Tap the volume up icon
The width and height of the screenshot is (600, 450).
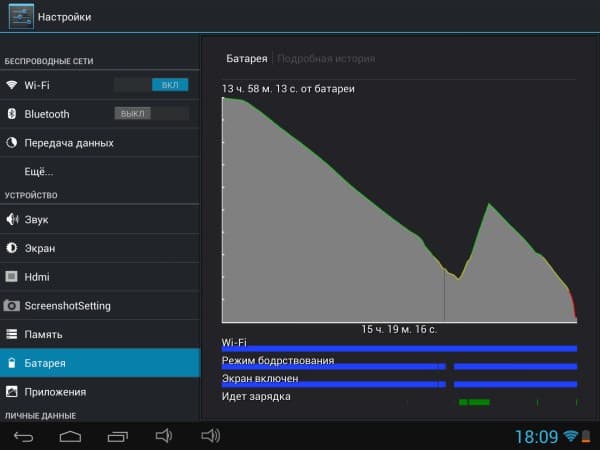pos(210,435)
